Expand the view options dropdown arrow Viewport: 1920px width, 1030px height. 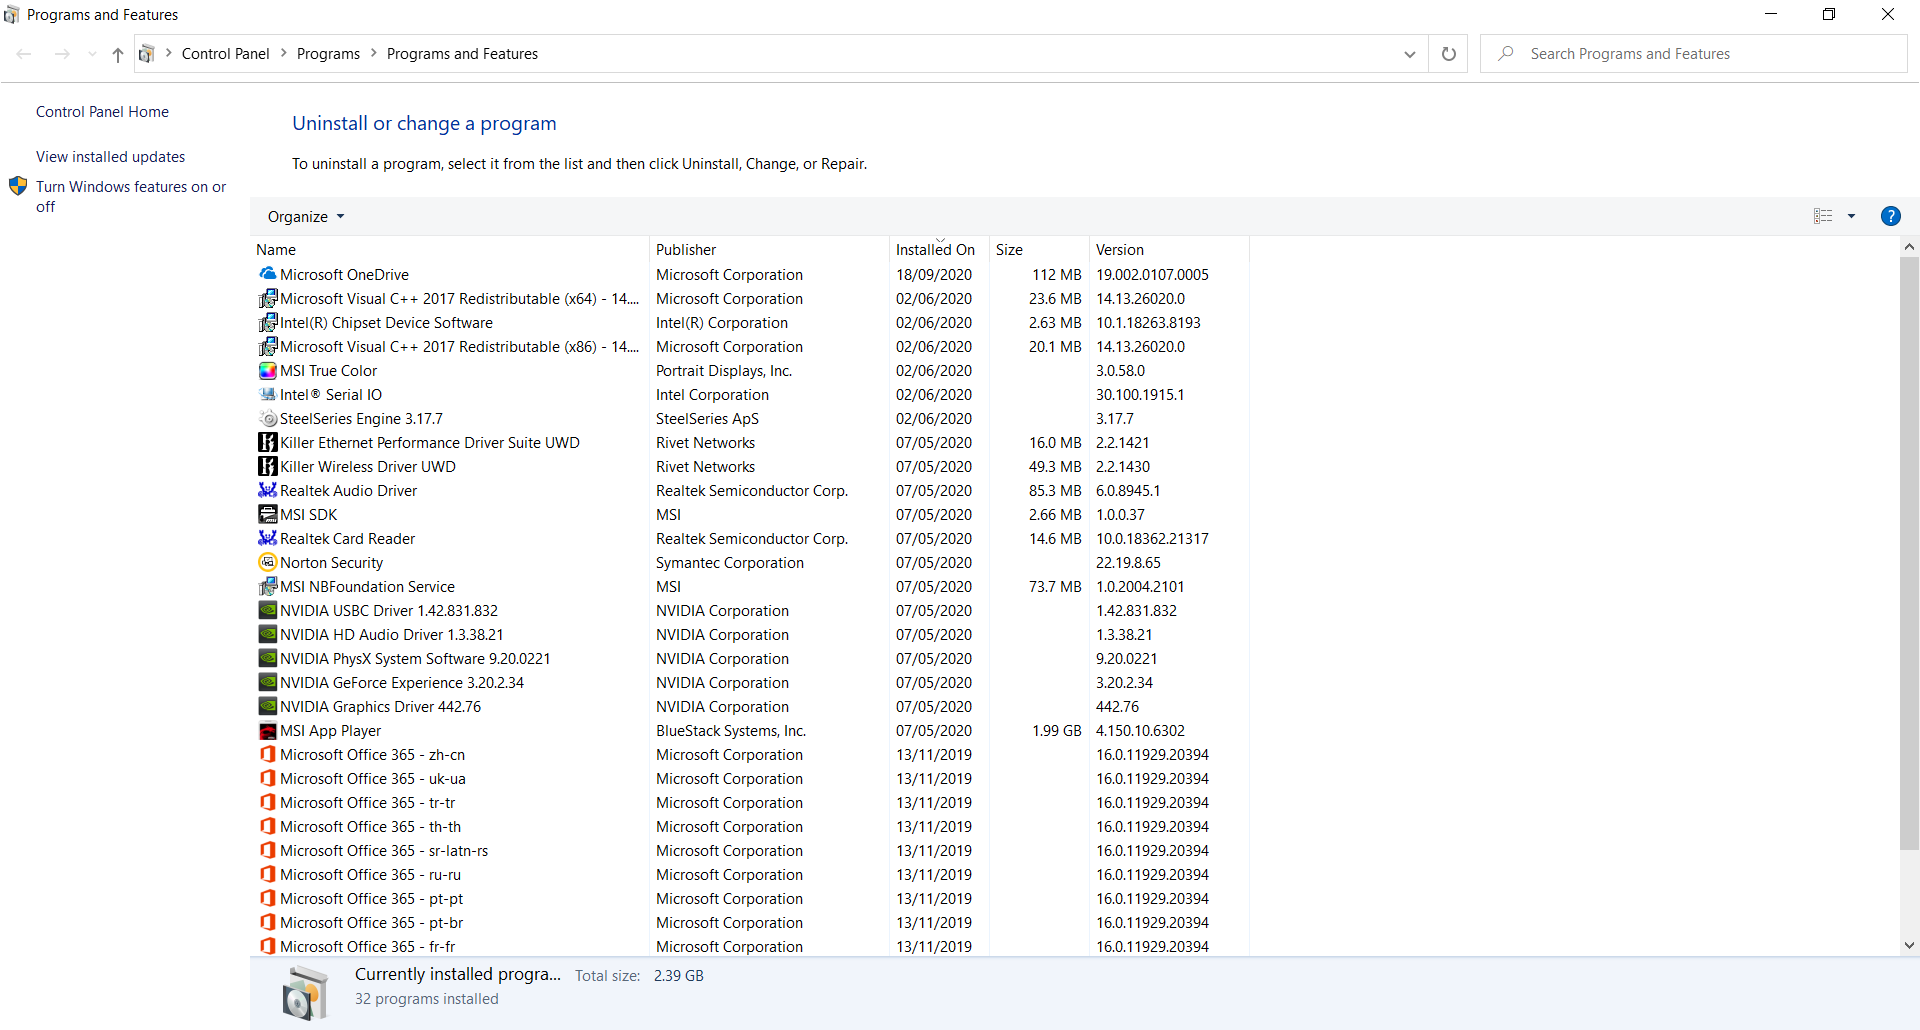[1851, 216]
